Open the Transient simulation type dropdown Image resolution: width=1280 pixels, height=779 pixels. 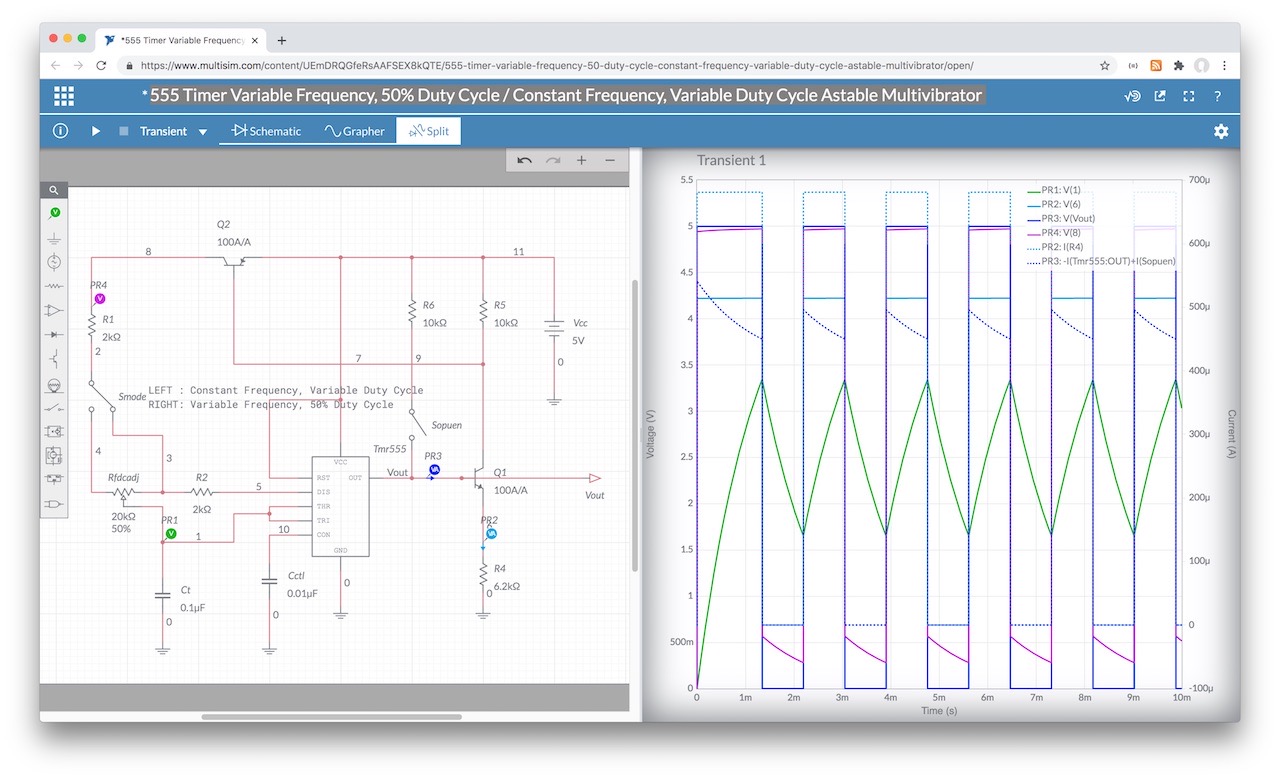click(174, 131)
